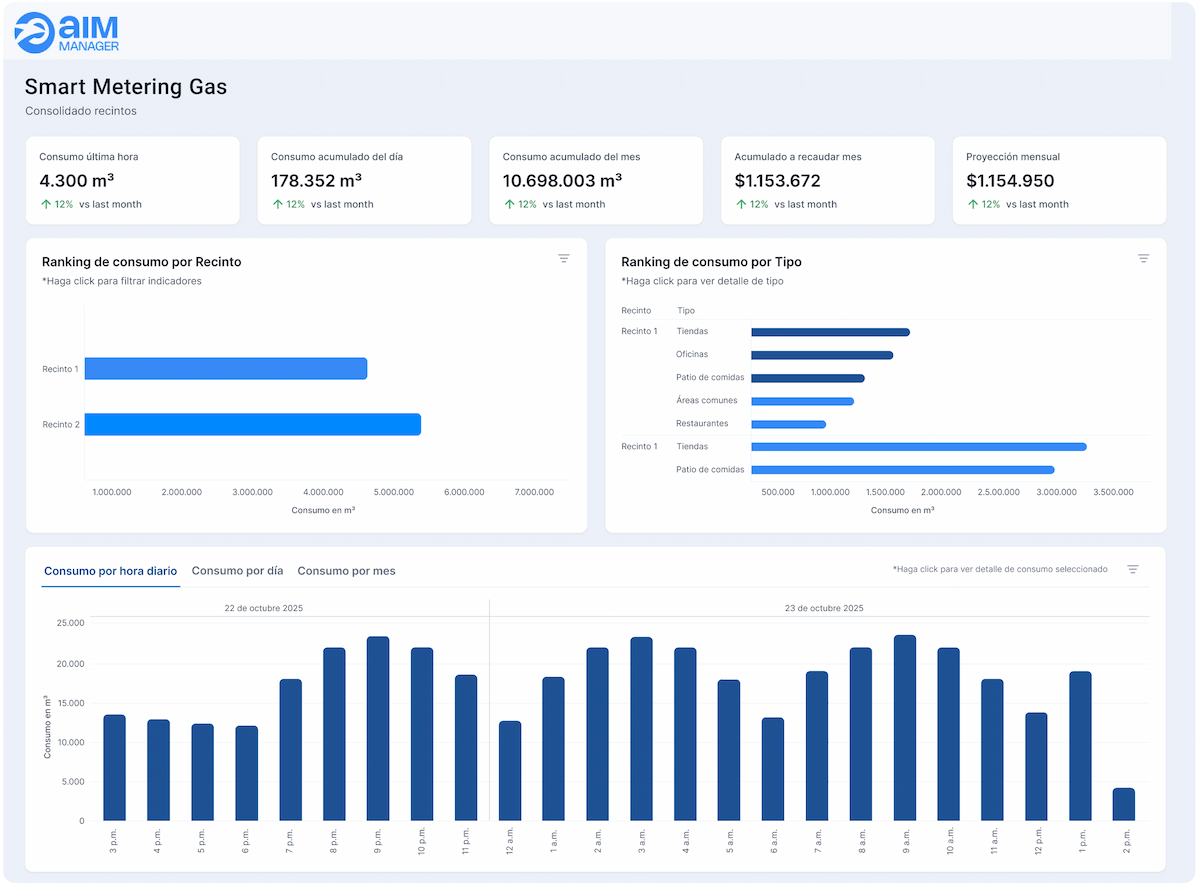1200x887 pixels.
Task: Select the Oficinas bar in Tipo ranking
Action: 821,355
